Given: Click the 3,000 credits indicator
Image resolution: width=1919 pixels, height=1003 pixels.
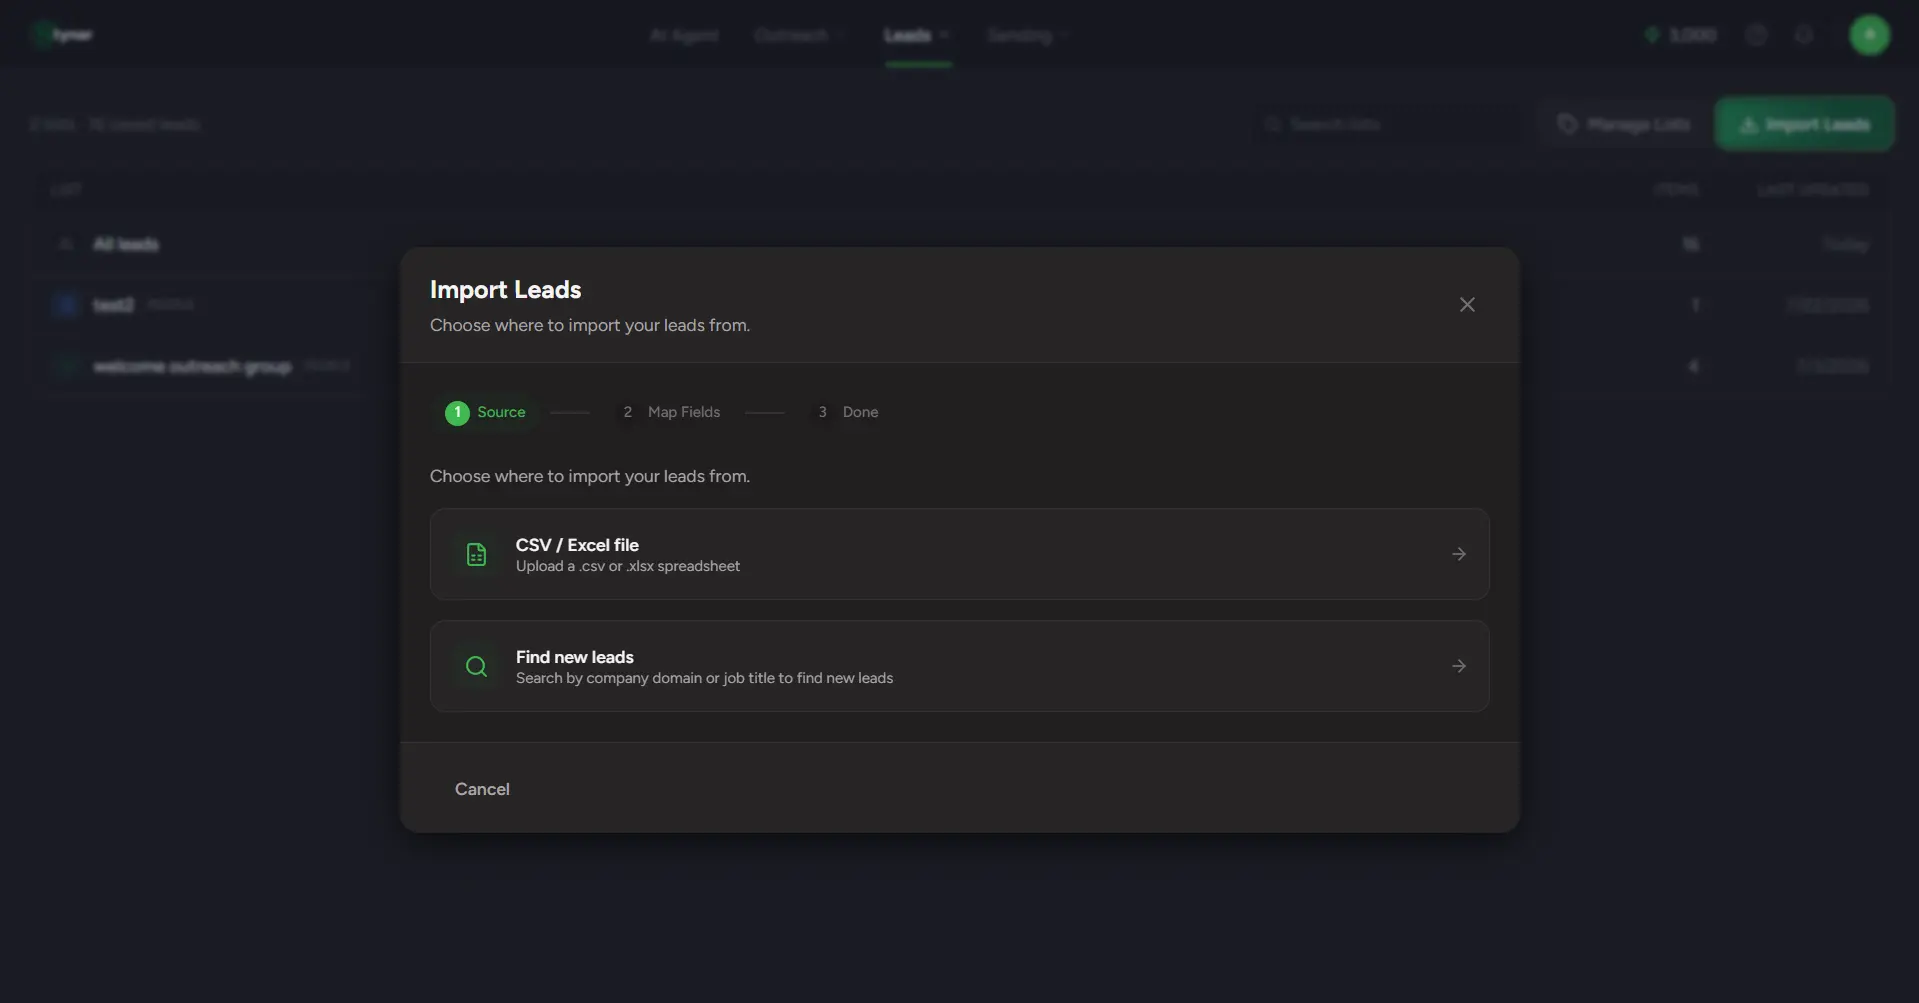Looking at the screenshot, I should (x=1681, y=35).
